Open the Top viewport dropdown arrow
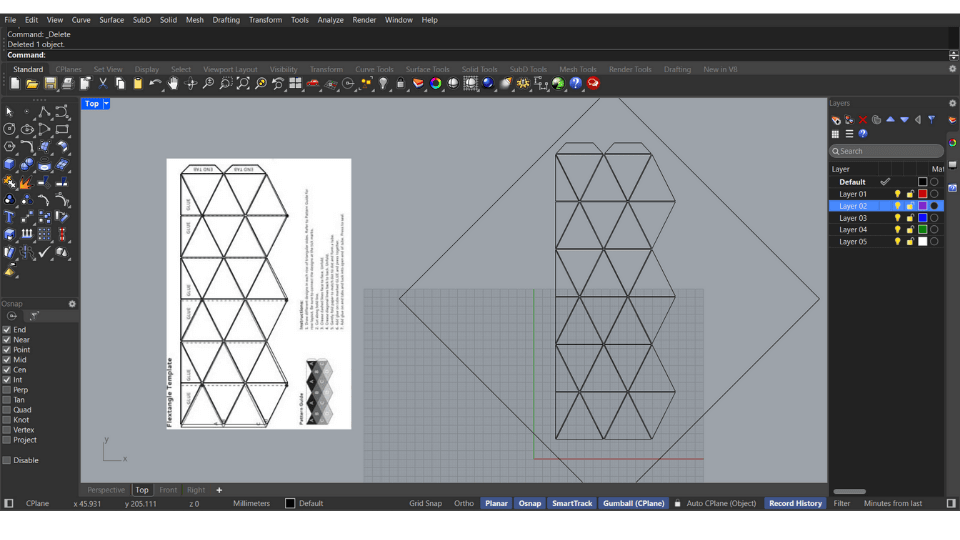This screenshot has width=960, height=540. click(106, 103)
